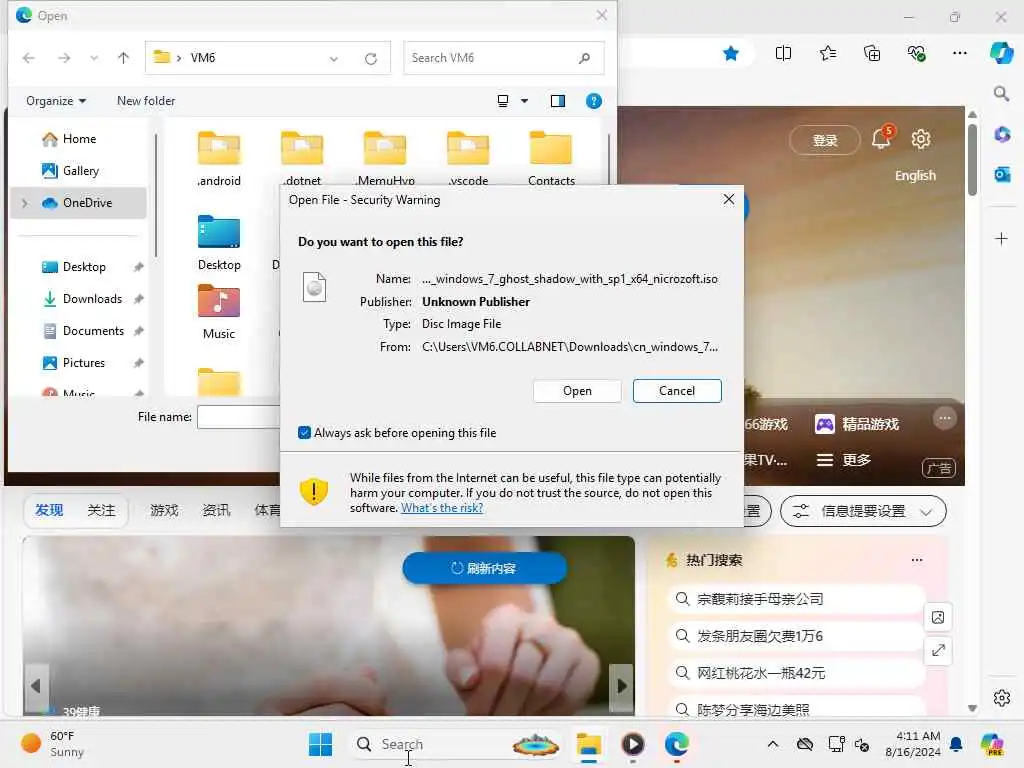Image resolution: width=1024 pixels, height=768 pixels.
Task: Switch to the 游戏 tab
Action: 164,510
